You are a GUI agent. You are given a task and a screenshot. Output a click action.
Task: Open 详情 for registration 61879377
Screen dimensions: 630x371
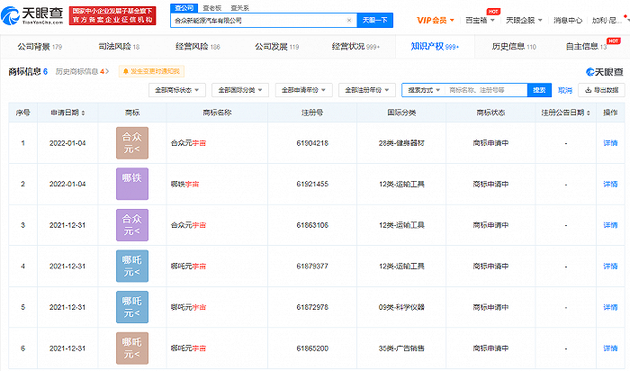pyautogui.click(x=610, y=266)
